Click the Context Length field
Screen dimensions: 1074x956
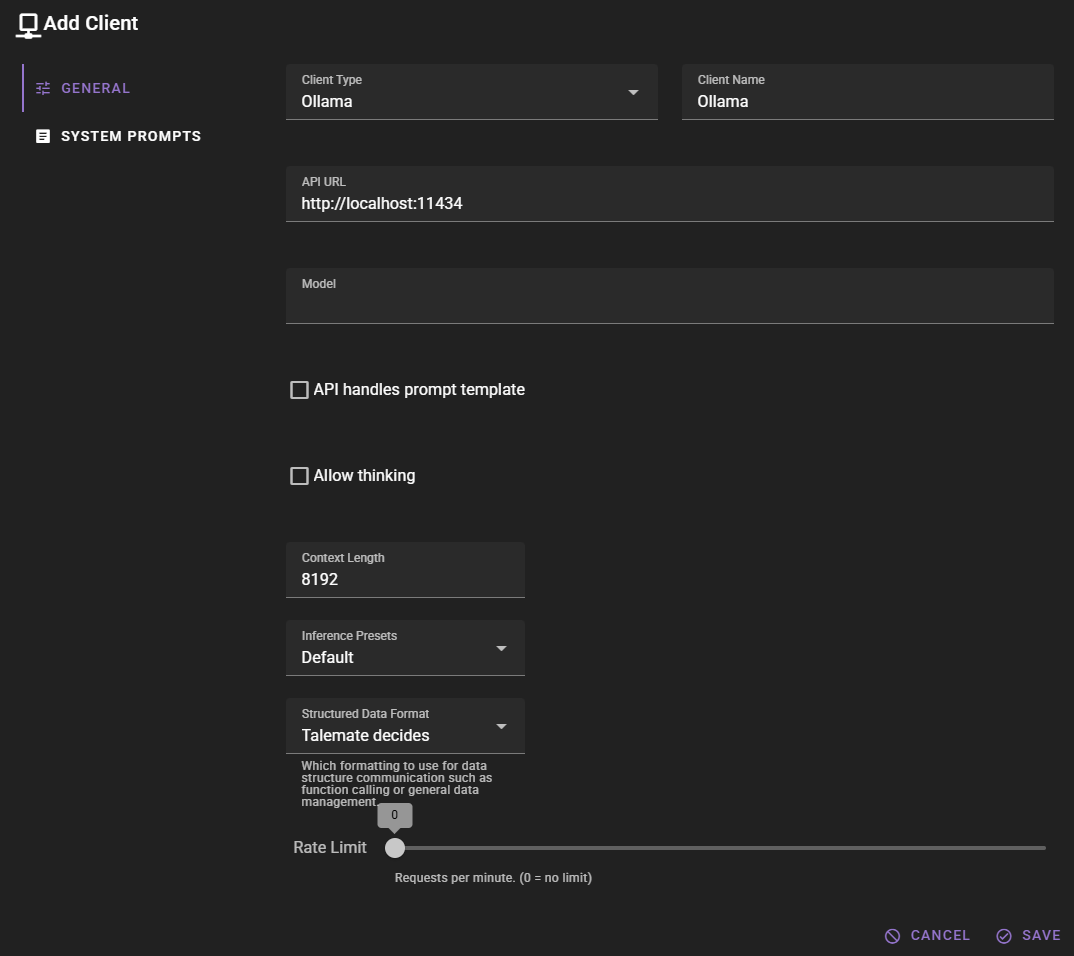[x=405, y=570]
